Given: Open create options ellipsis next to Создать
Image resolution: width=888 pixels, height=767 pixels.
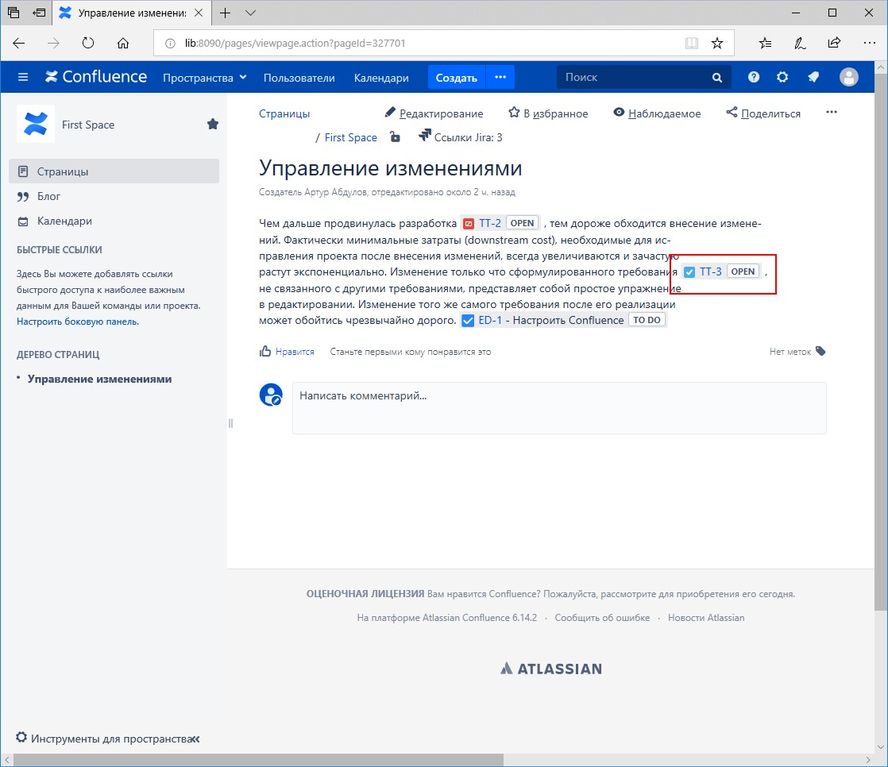Looking at the screenshot, I should coord(501,77).
